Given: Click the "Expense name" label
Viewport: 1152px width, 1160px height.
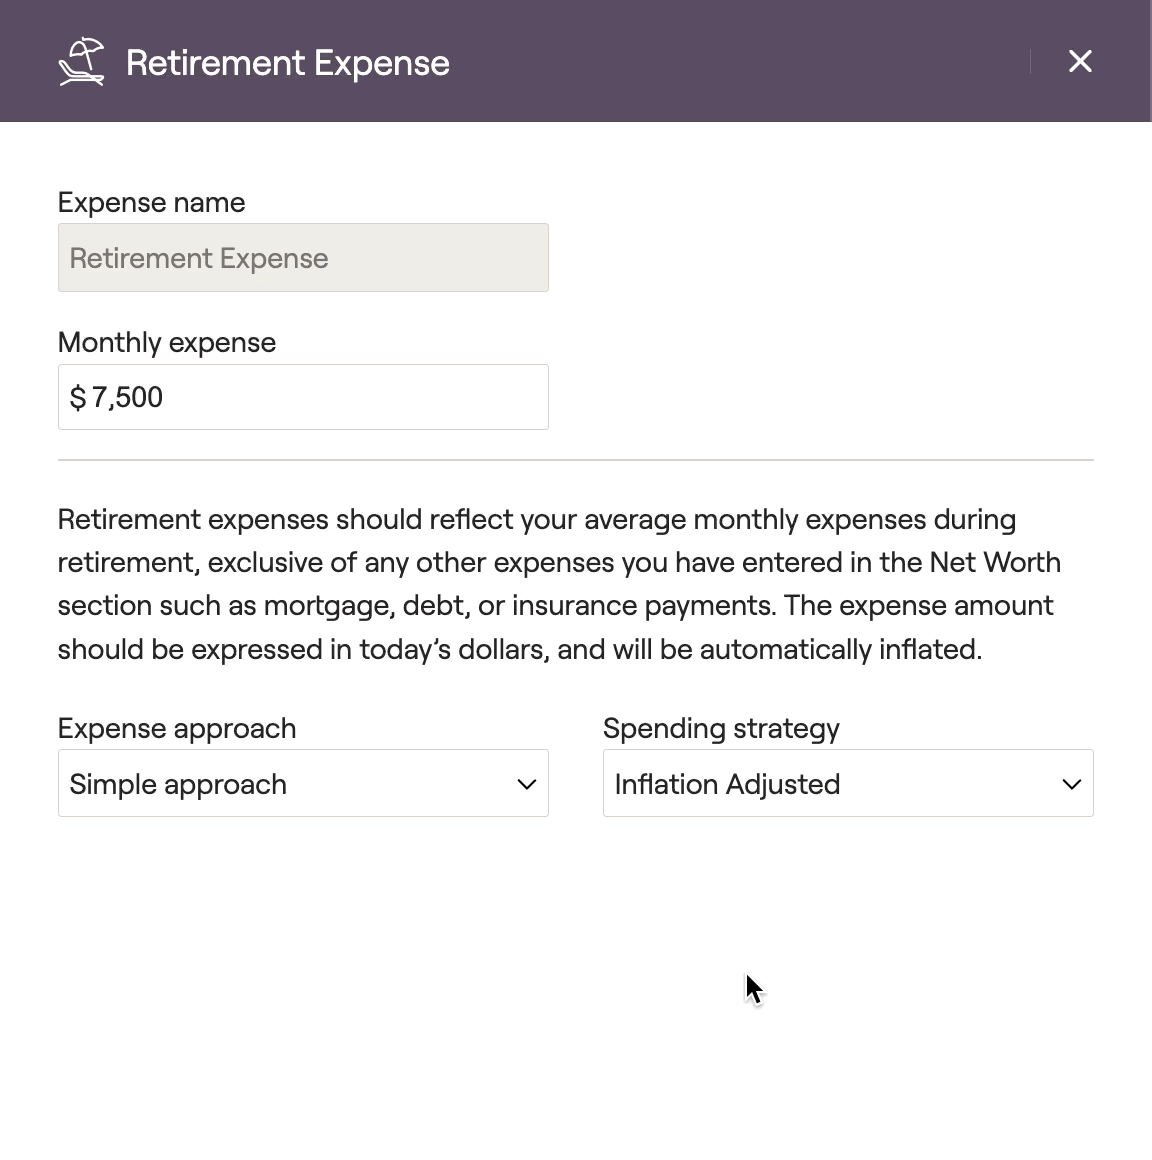Looking at the screenshot, I should tap(151, 202).
